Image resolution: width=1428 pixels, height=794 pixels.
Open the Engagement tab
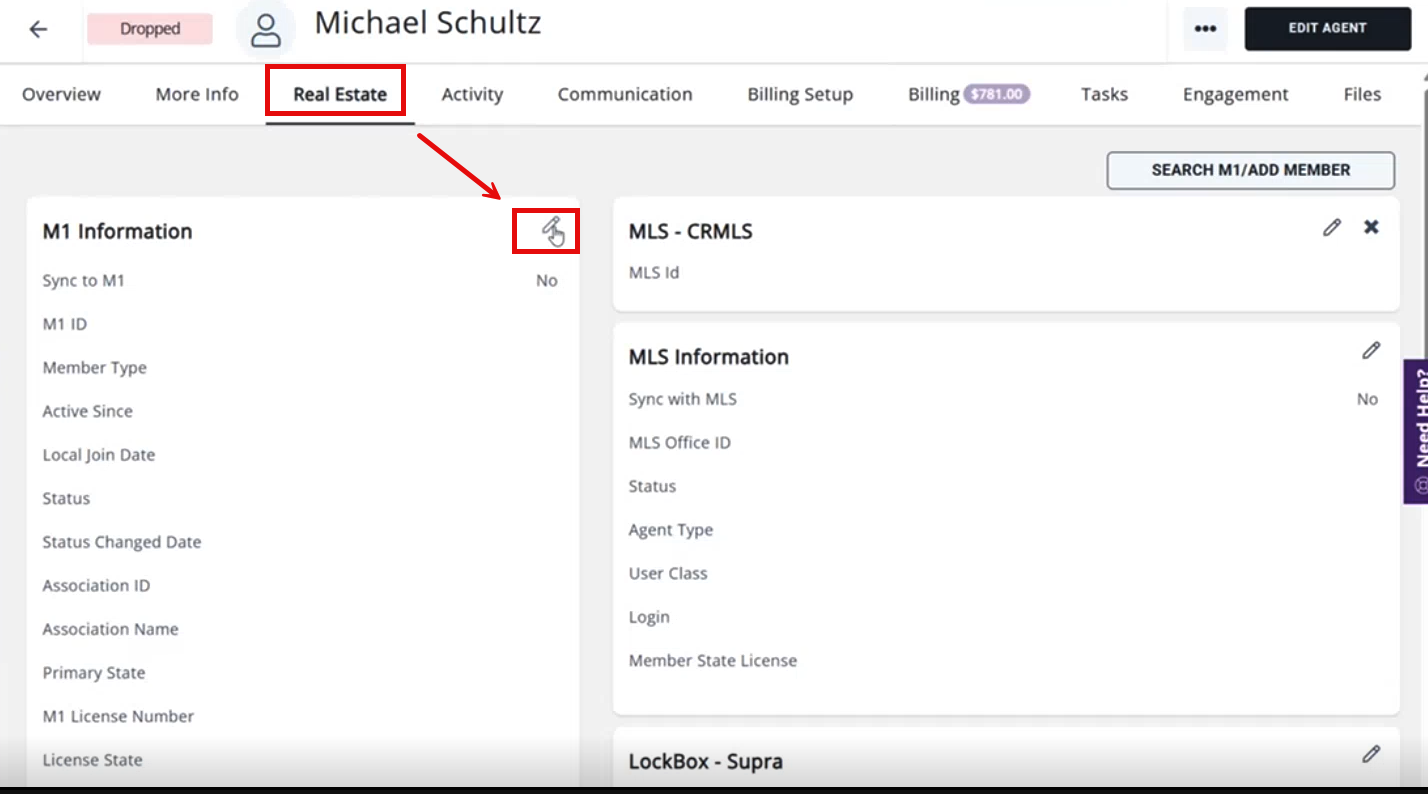point(1235,94)
